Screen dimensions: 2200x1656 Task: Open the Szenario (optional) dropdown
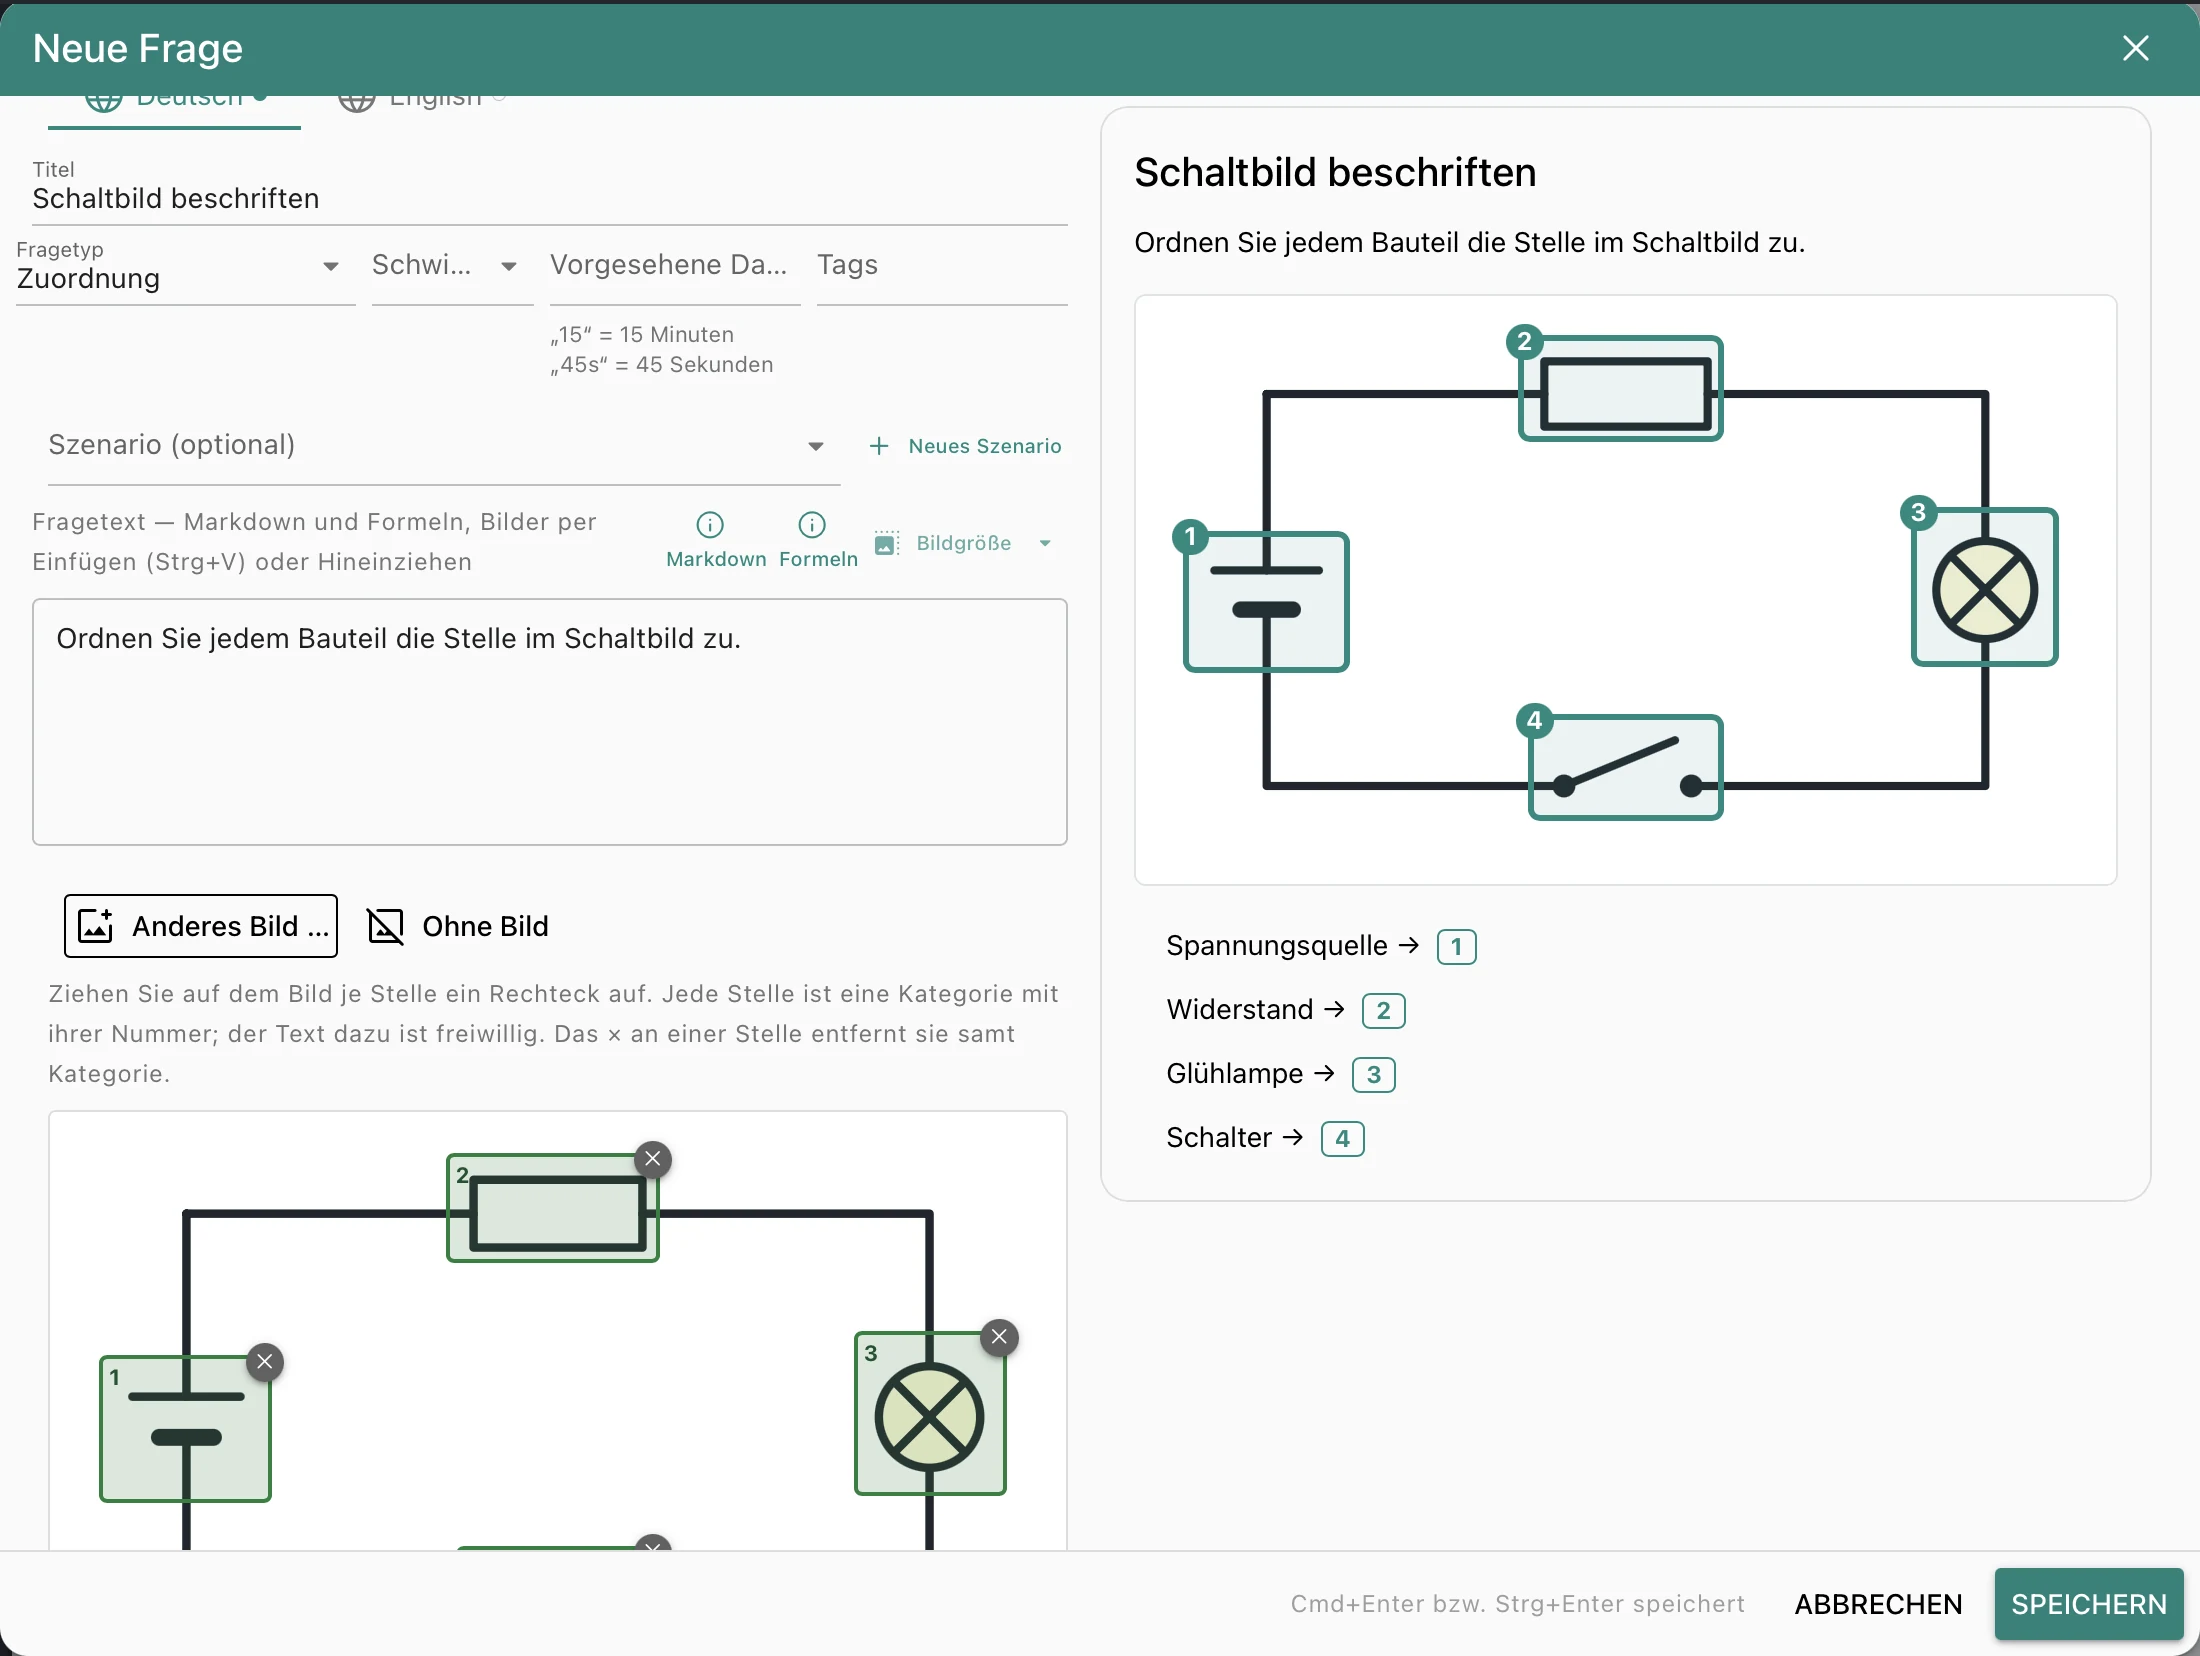pyautogui.click(x=444, y=446)
